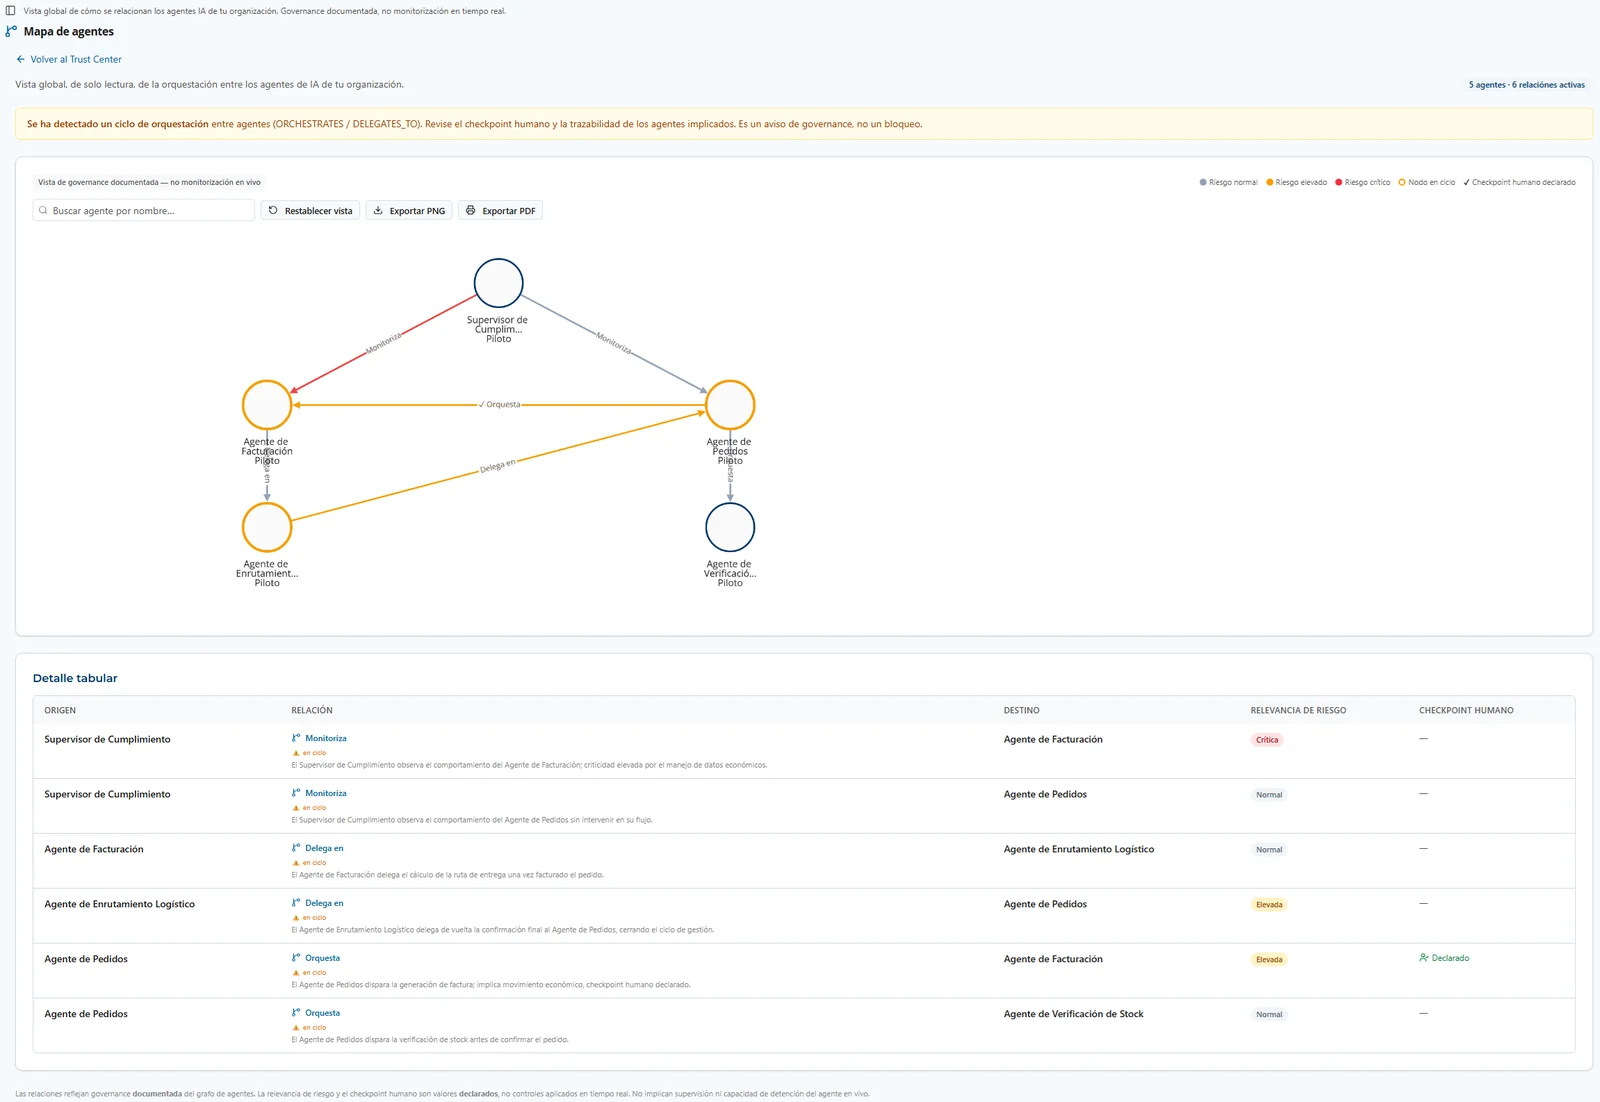
Task: Click the Elevada badge in the Enrutamiento Logístico origin row
Action: point(1269,905)
